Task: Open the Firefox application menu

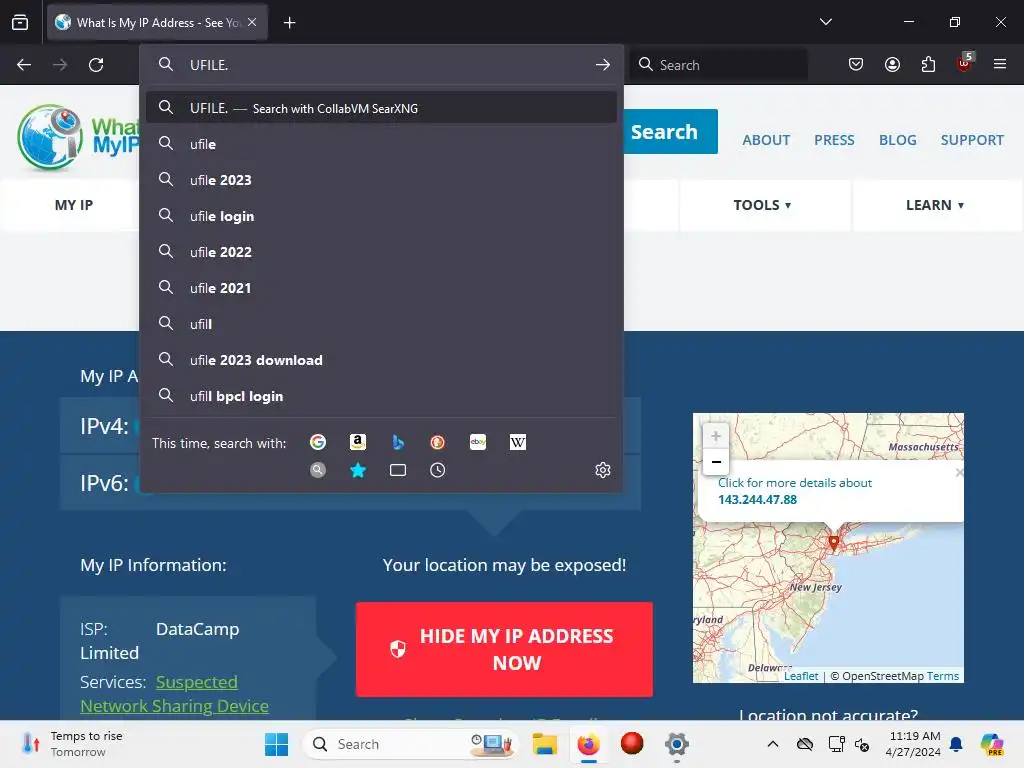Action: coord(1000,64)
